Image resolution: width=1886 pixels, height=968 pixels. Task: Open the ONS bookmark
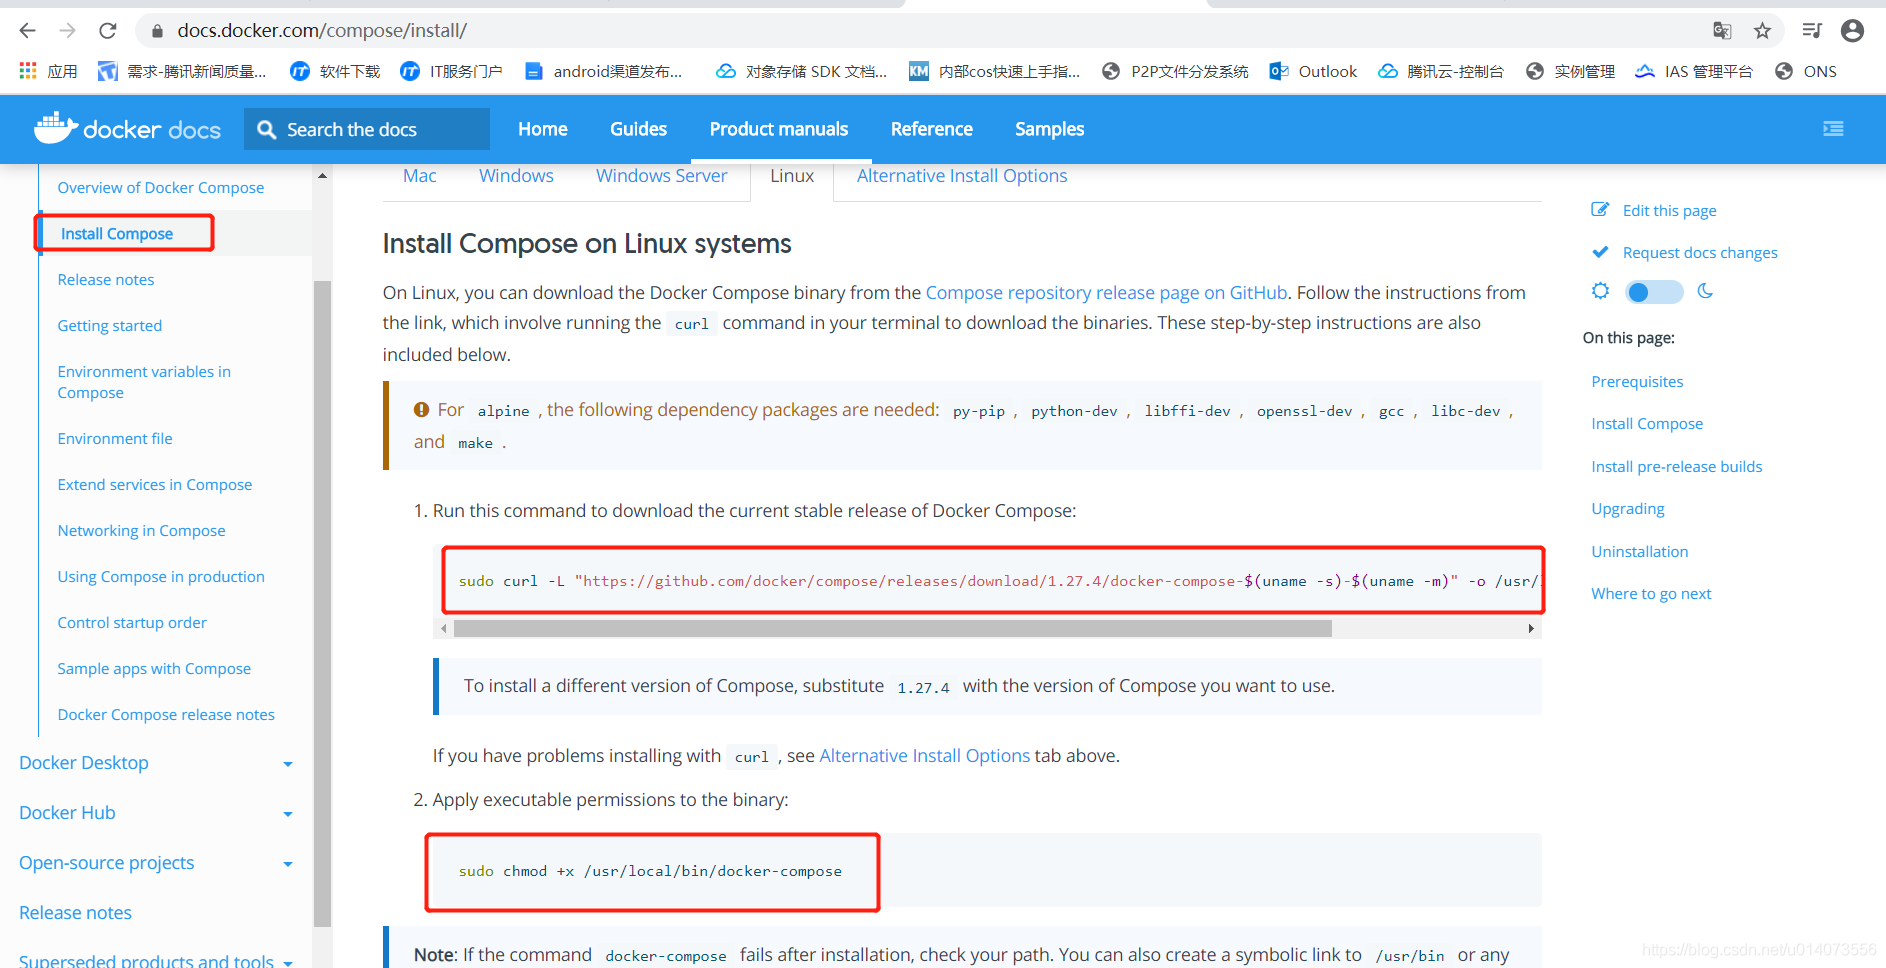[x=1805, y=71]
